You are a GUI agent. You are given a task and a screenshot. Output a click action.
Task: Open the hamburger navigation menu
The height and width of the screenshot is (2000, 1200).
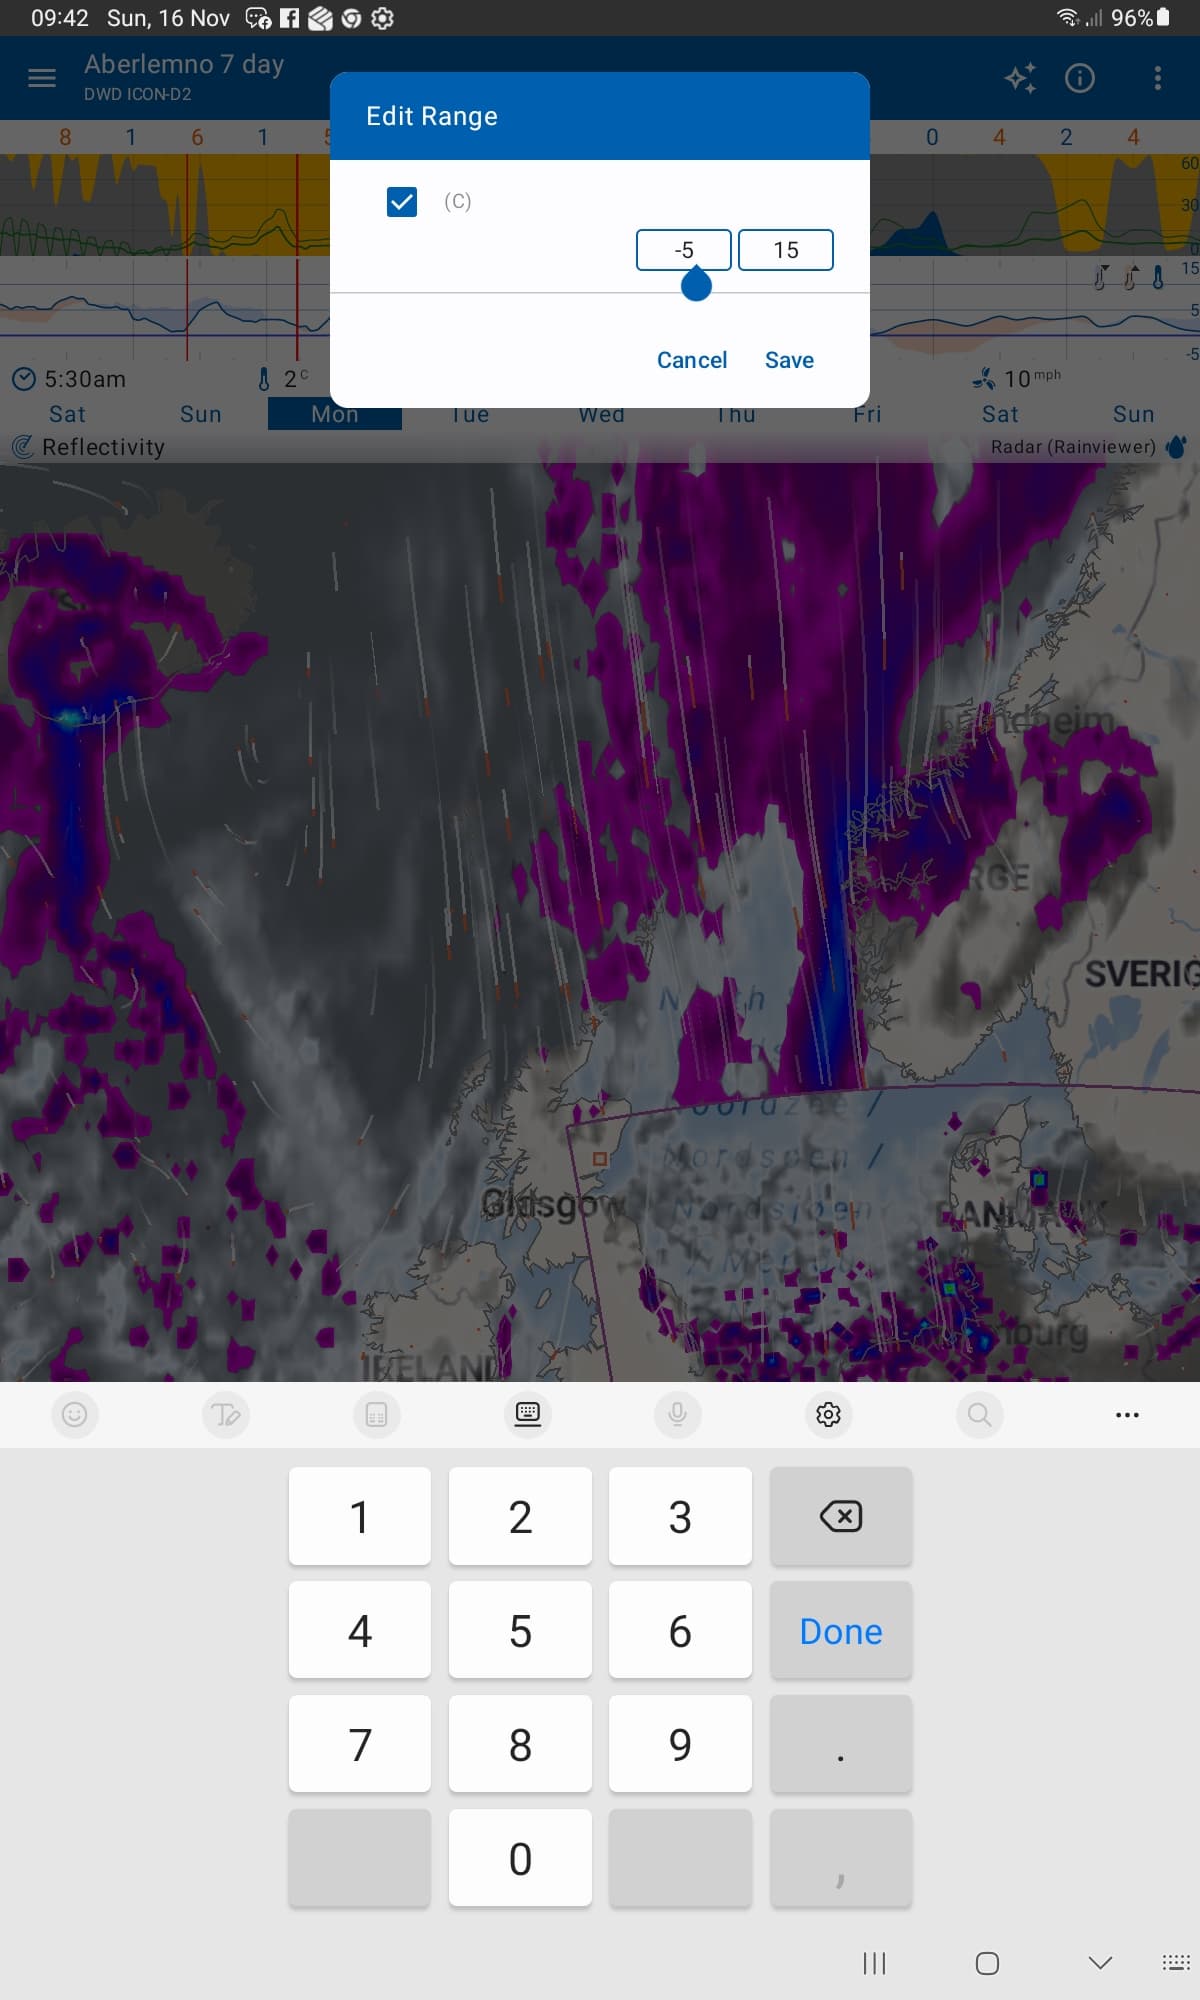[42, 78]
